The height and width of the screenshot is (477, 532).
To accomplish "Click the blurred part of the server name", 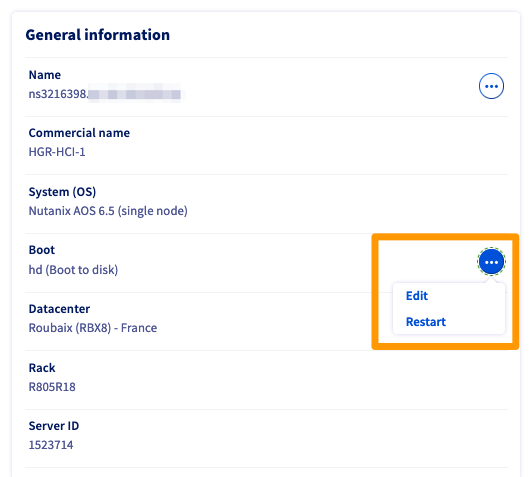I will [x=135, y=94].
